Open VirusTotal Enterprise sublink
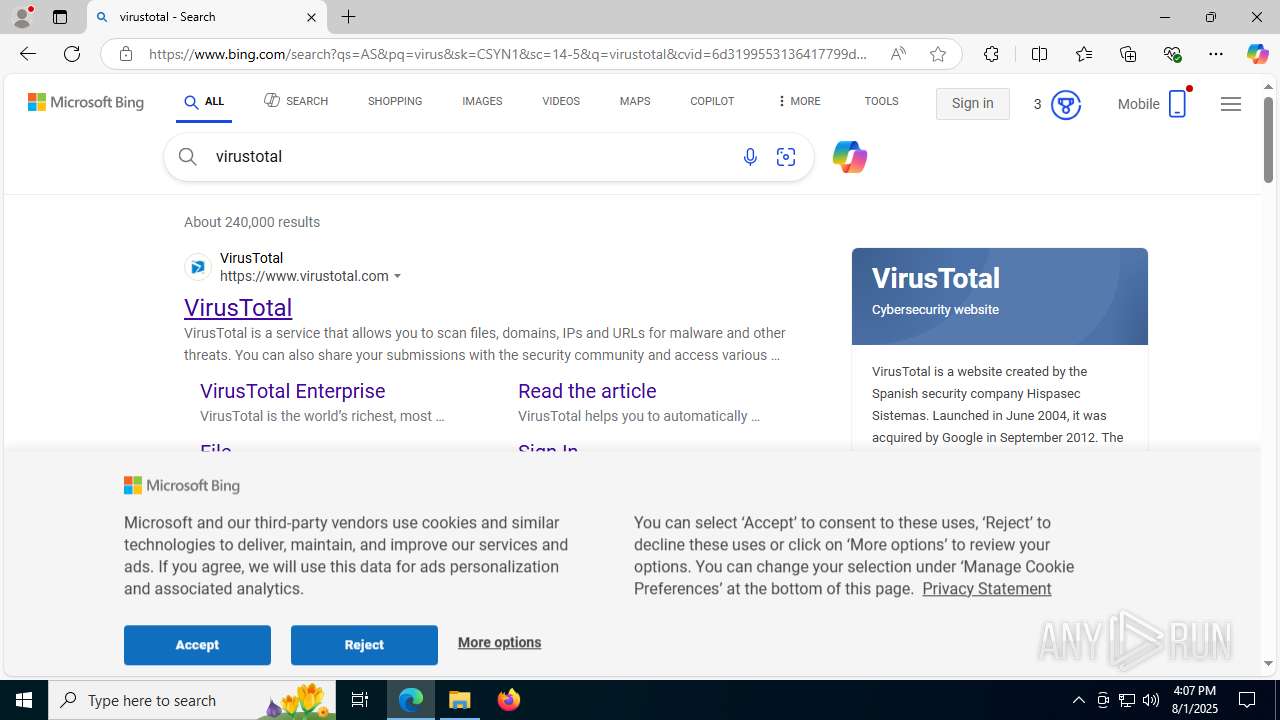This screenshot has width=1280, height=720. [292, 391]
